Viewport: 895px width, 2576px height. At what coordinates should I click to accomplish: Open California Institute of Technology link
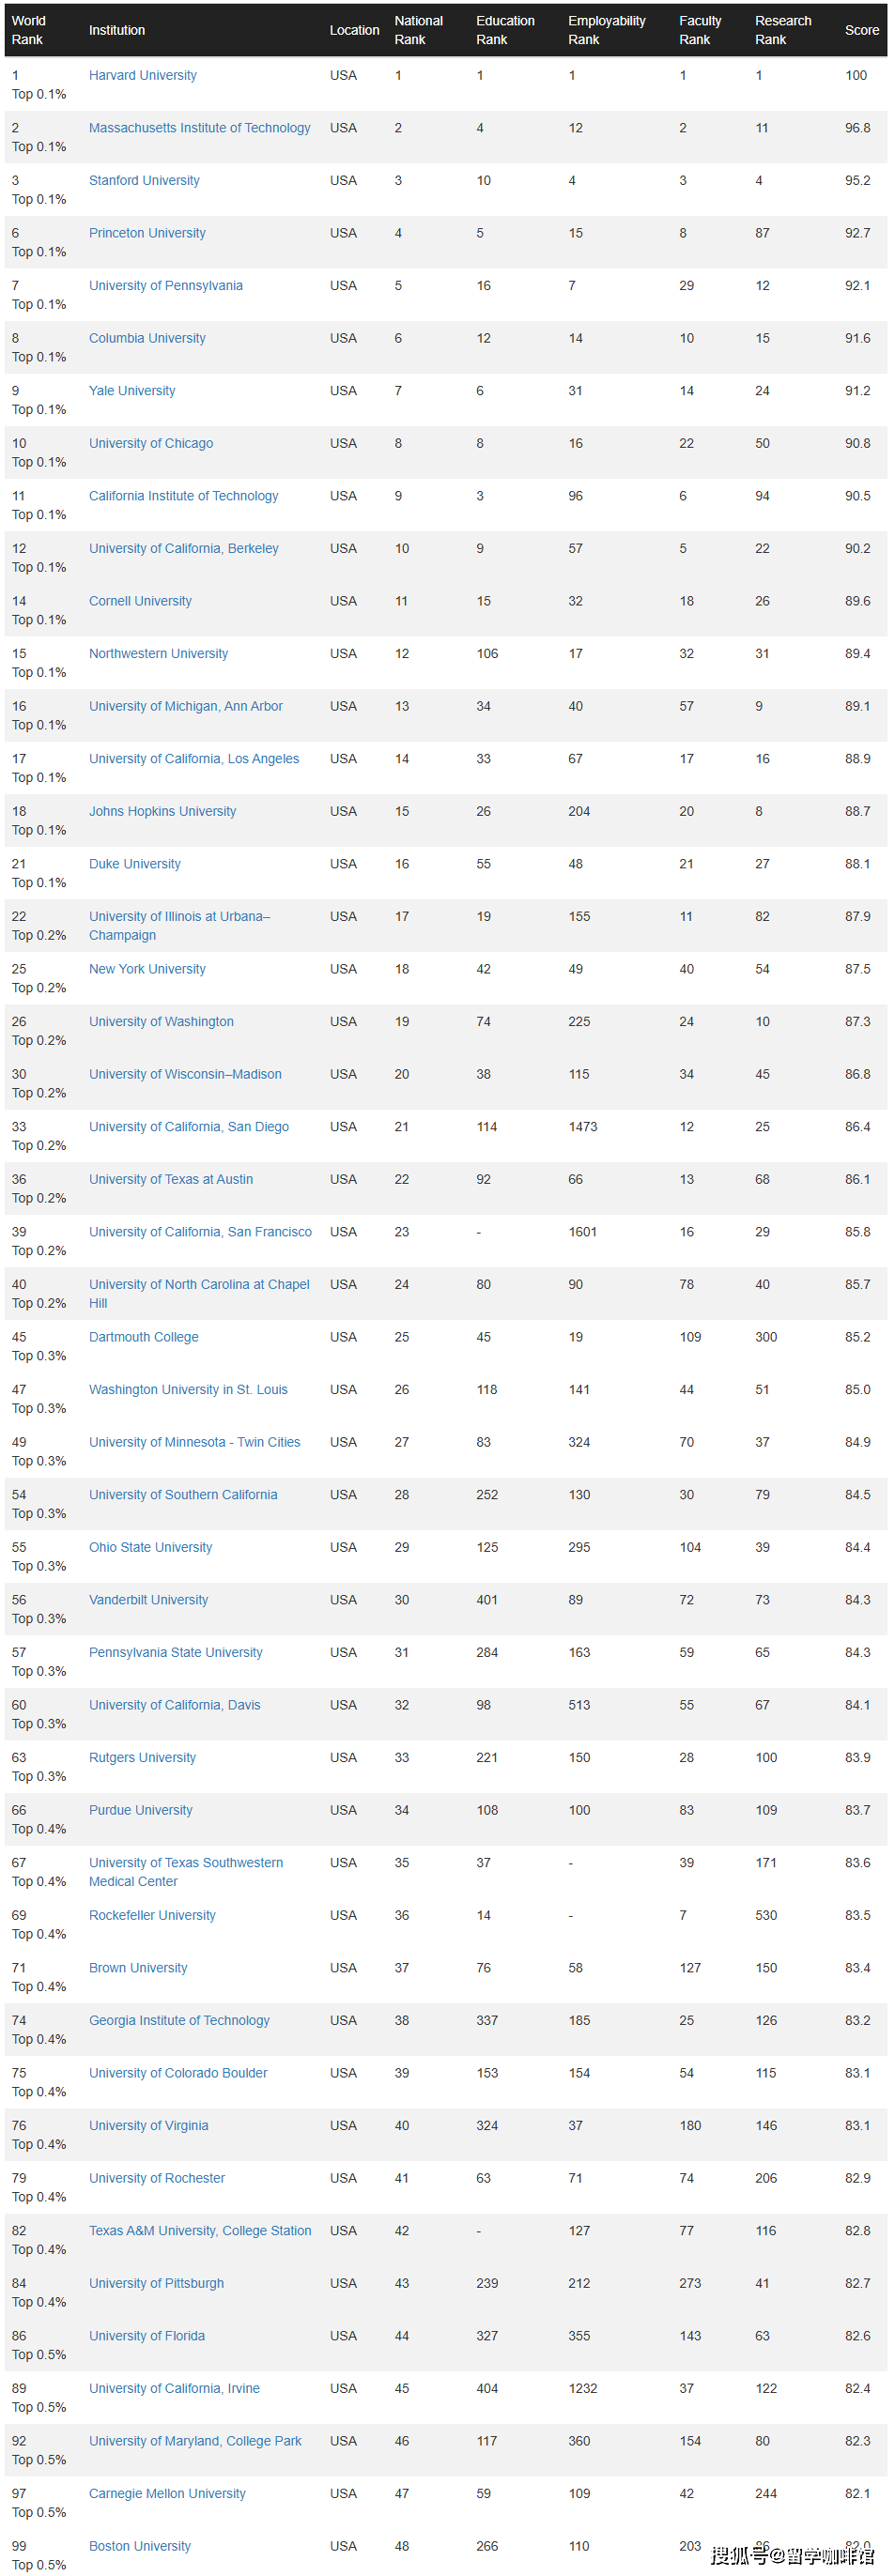tap(183, 496)
